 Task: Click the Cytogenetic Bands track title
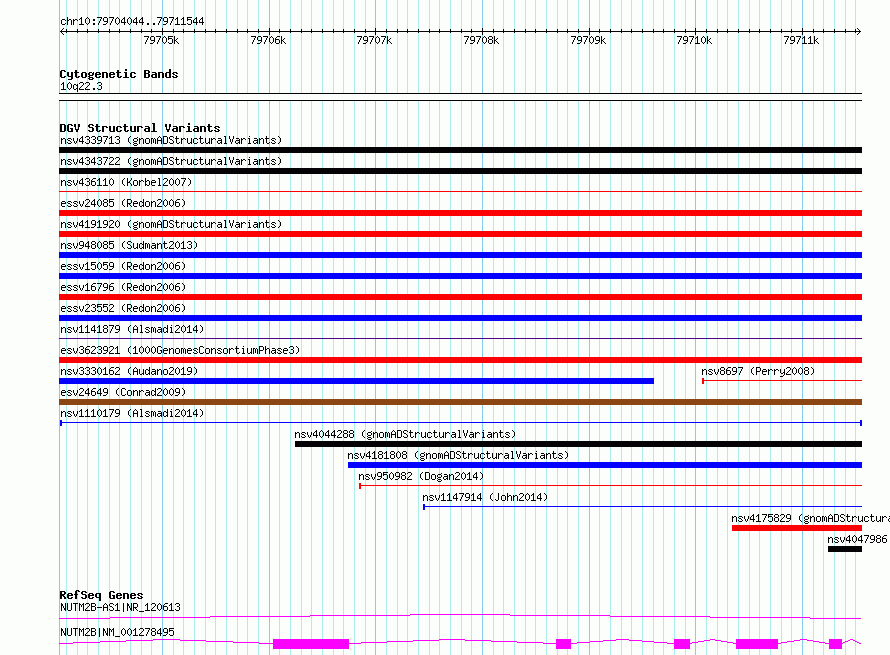coord(119,74)
